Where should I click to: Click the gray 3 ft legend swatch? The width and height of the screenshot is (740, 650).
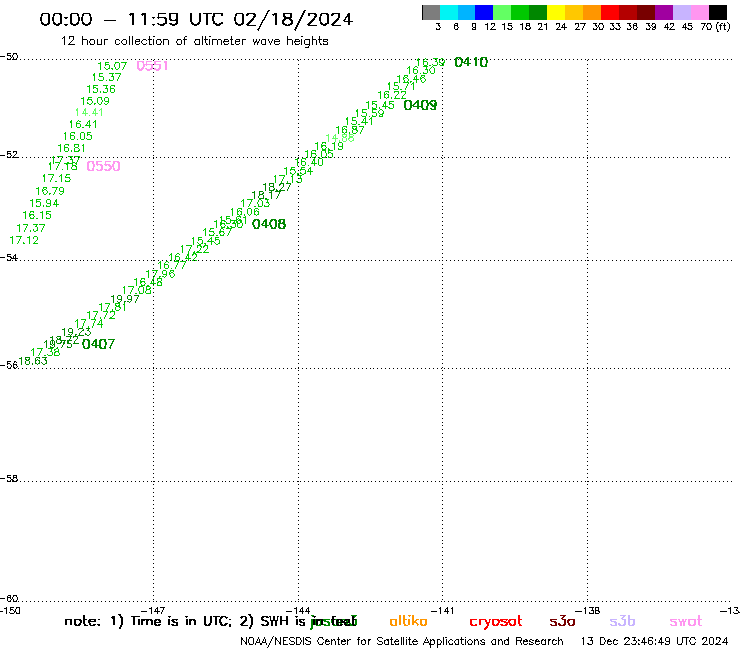[x=431, y=12]
